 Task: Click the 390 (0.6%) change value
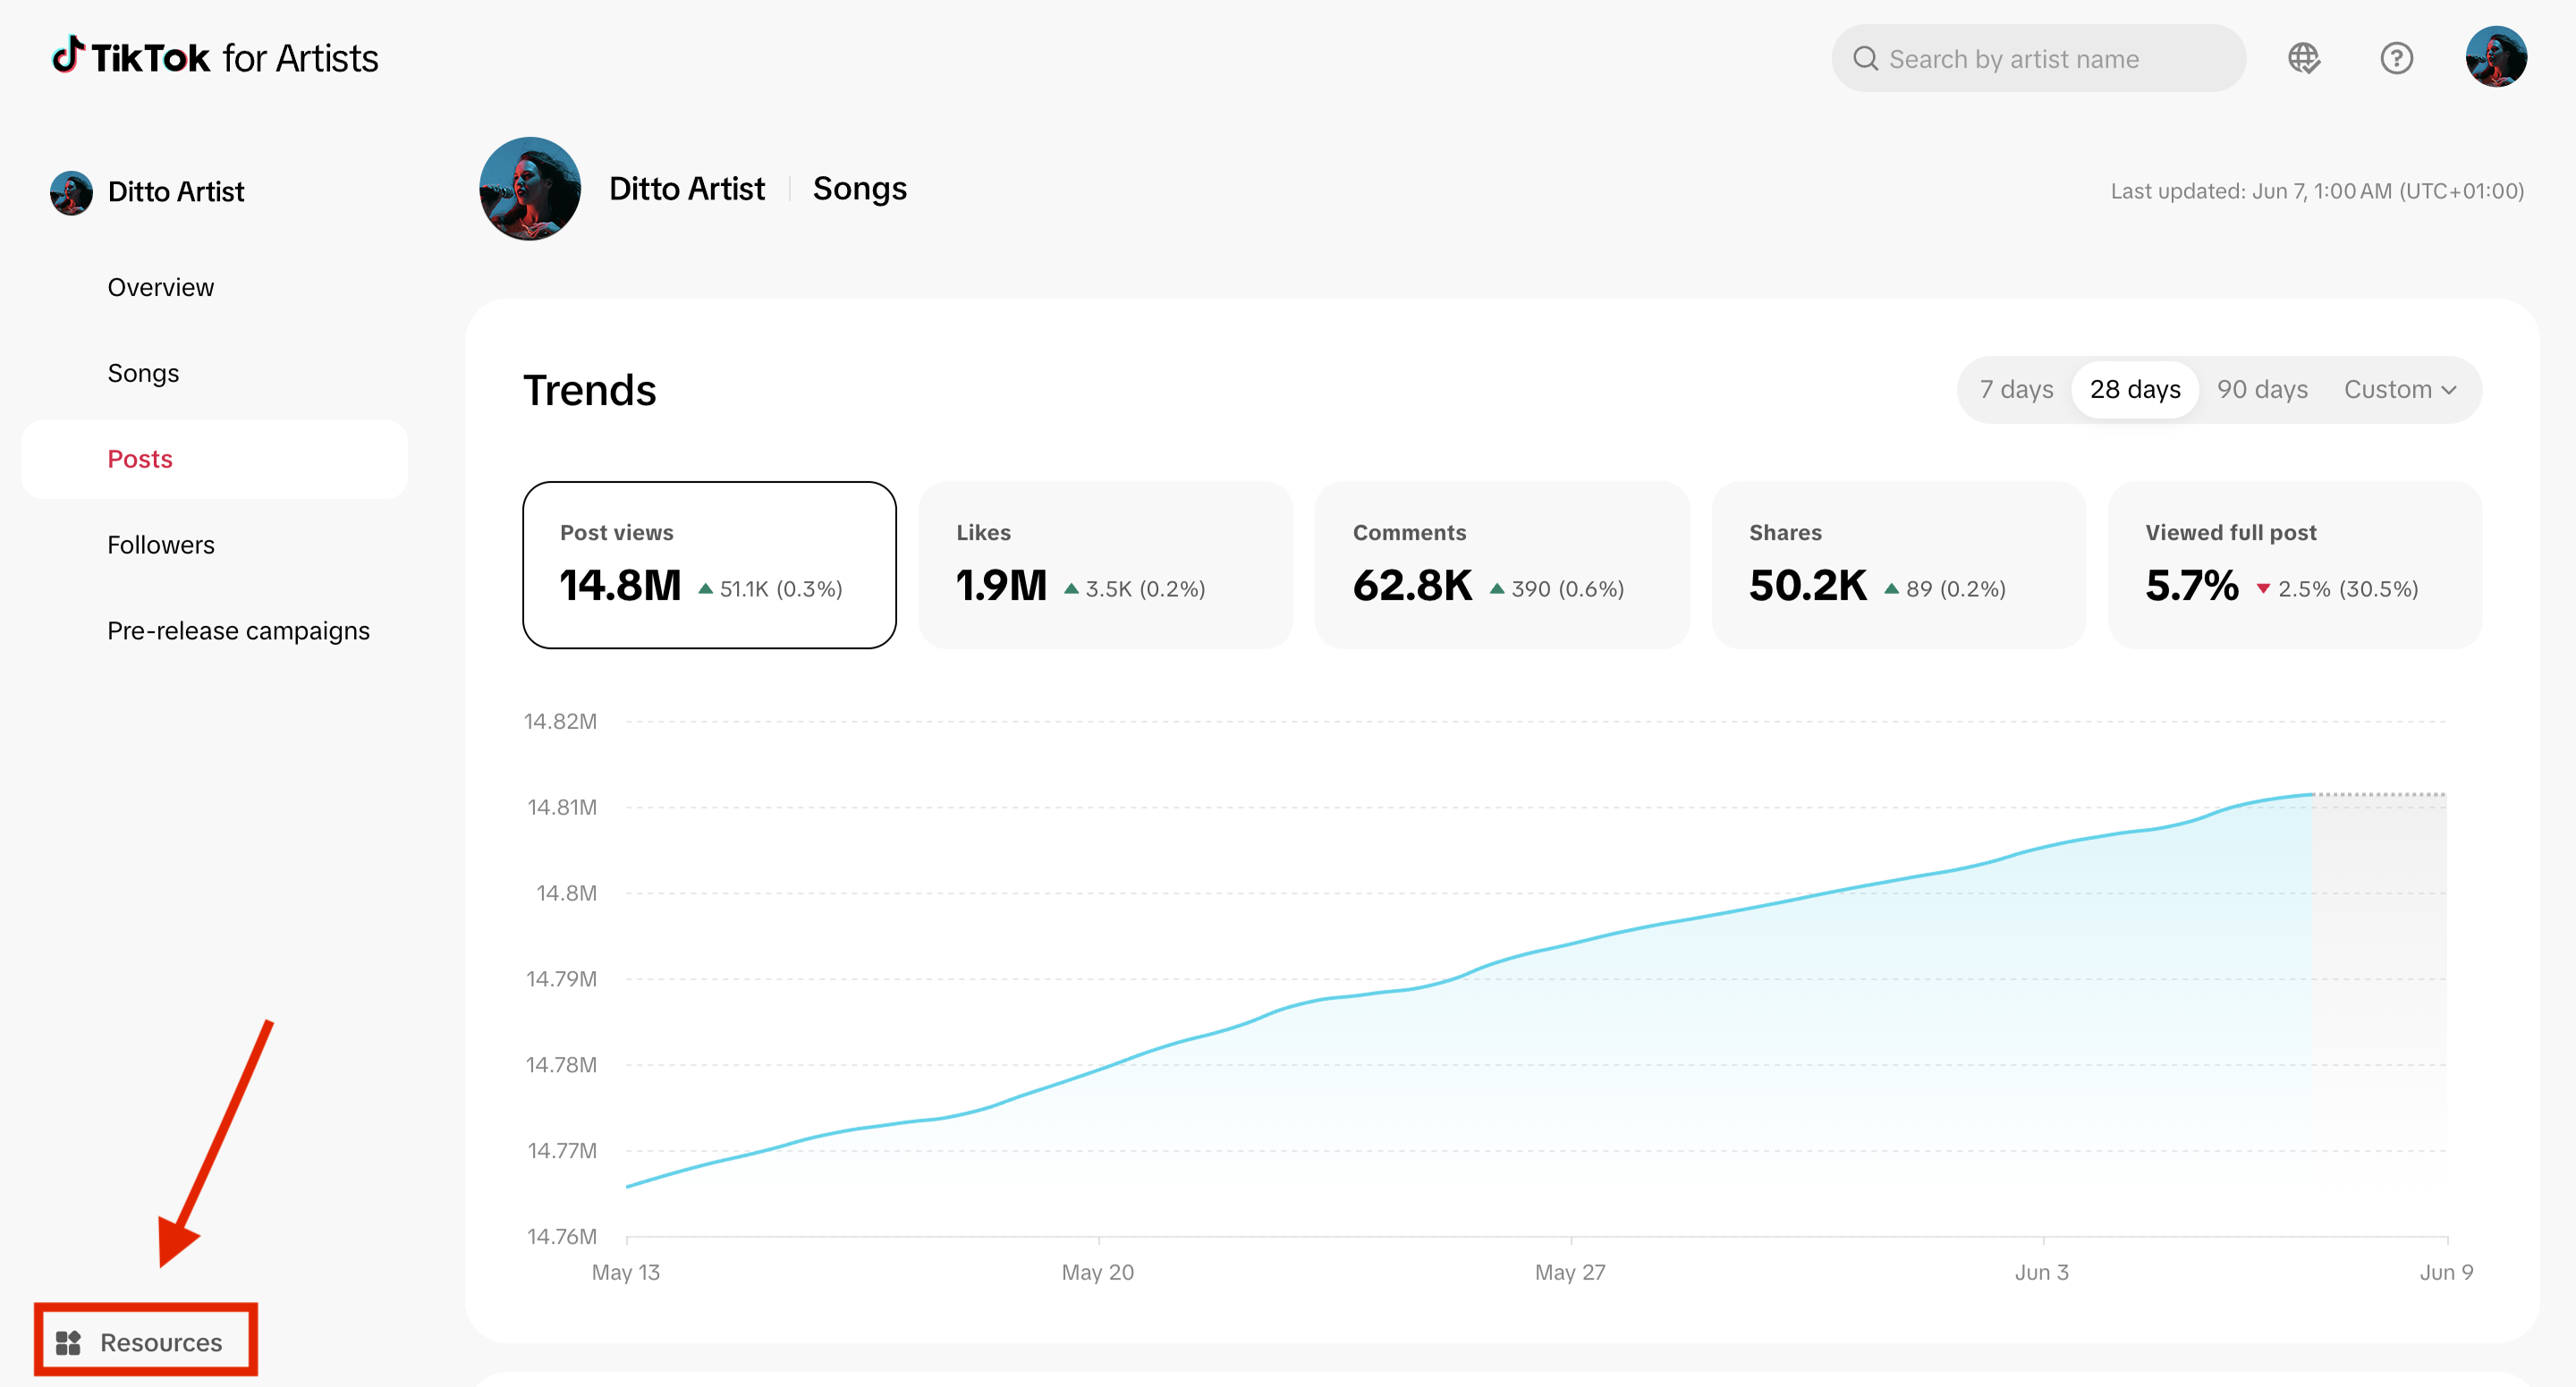pyautogui.click(x=1567, y=589)
